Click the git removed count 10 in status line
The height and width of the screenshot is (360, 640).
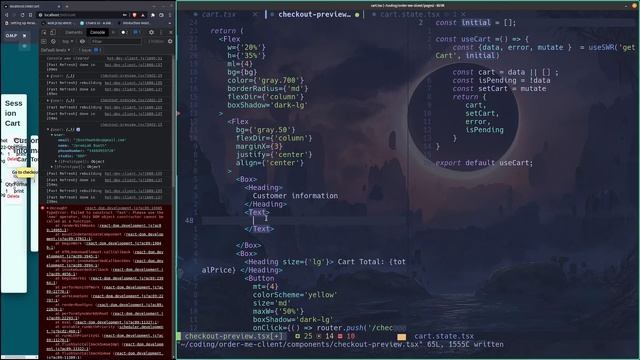[x=347, y=336]
